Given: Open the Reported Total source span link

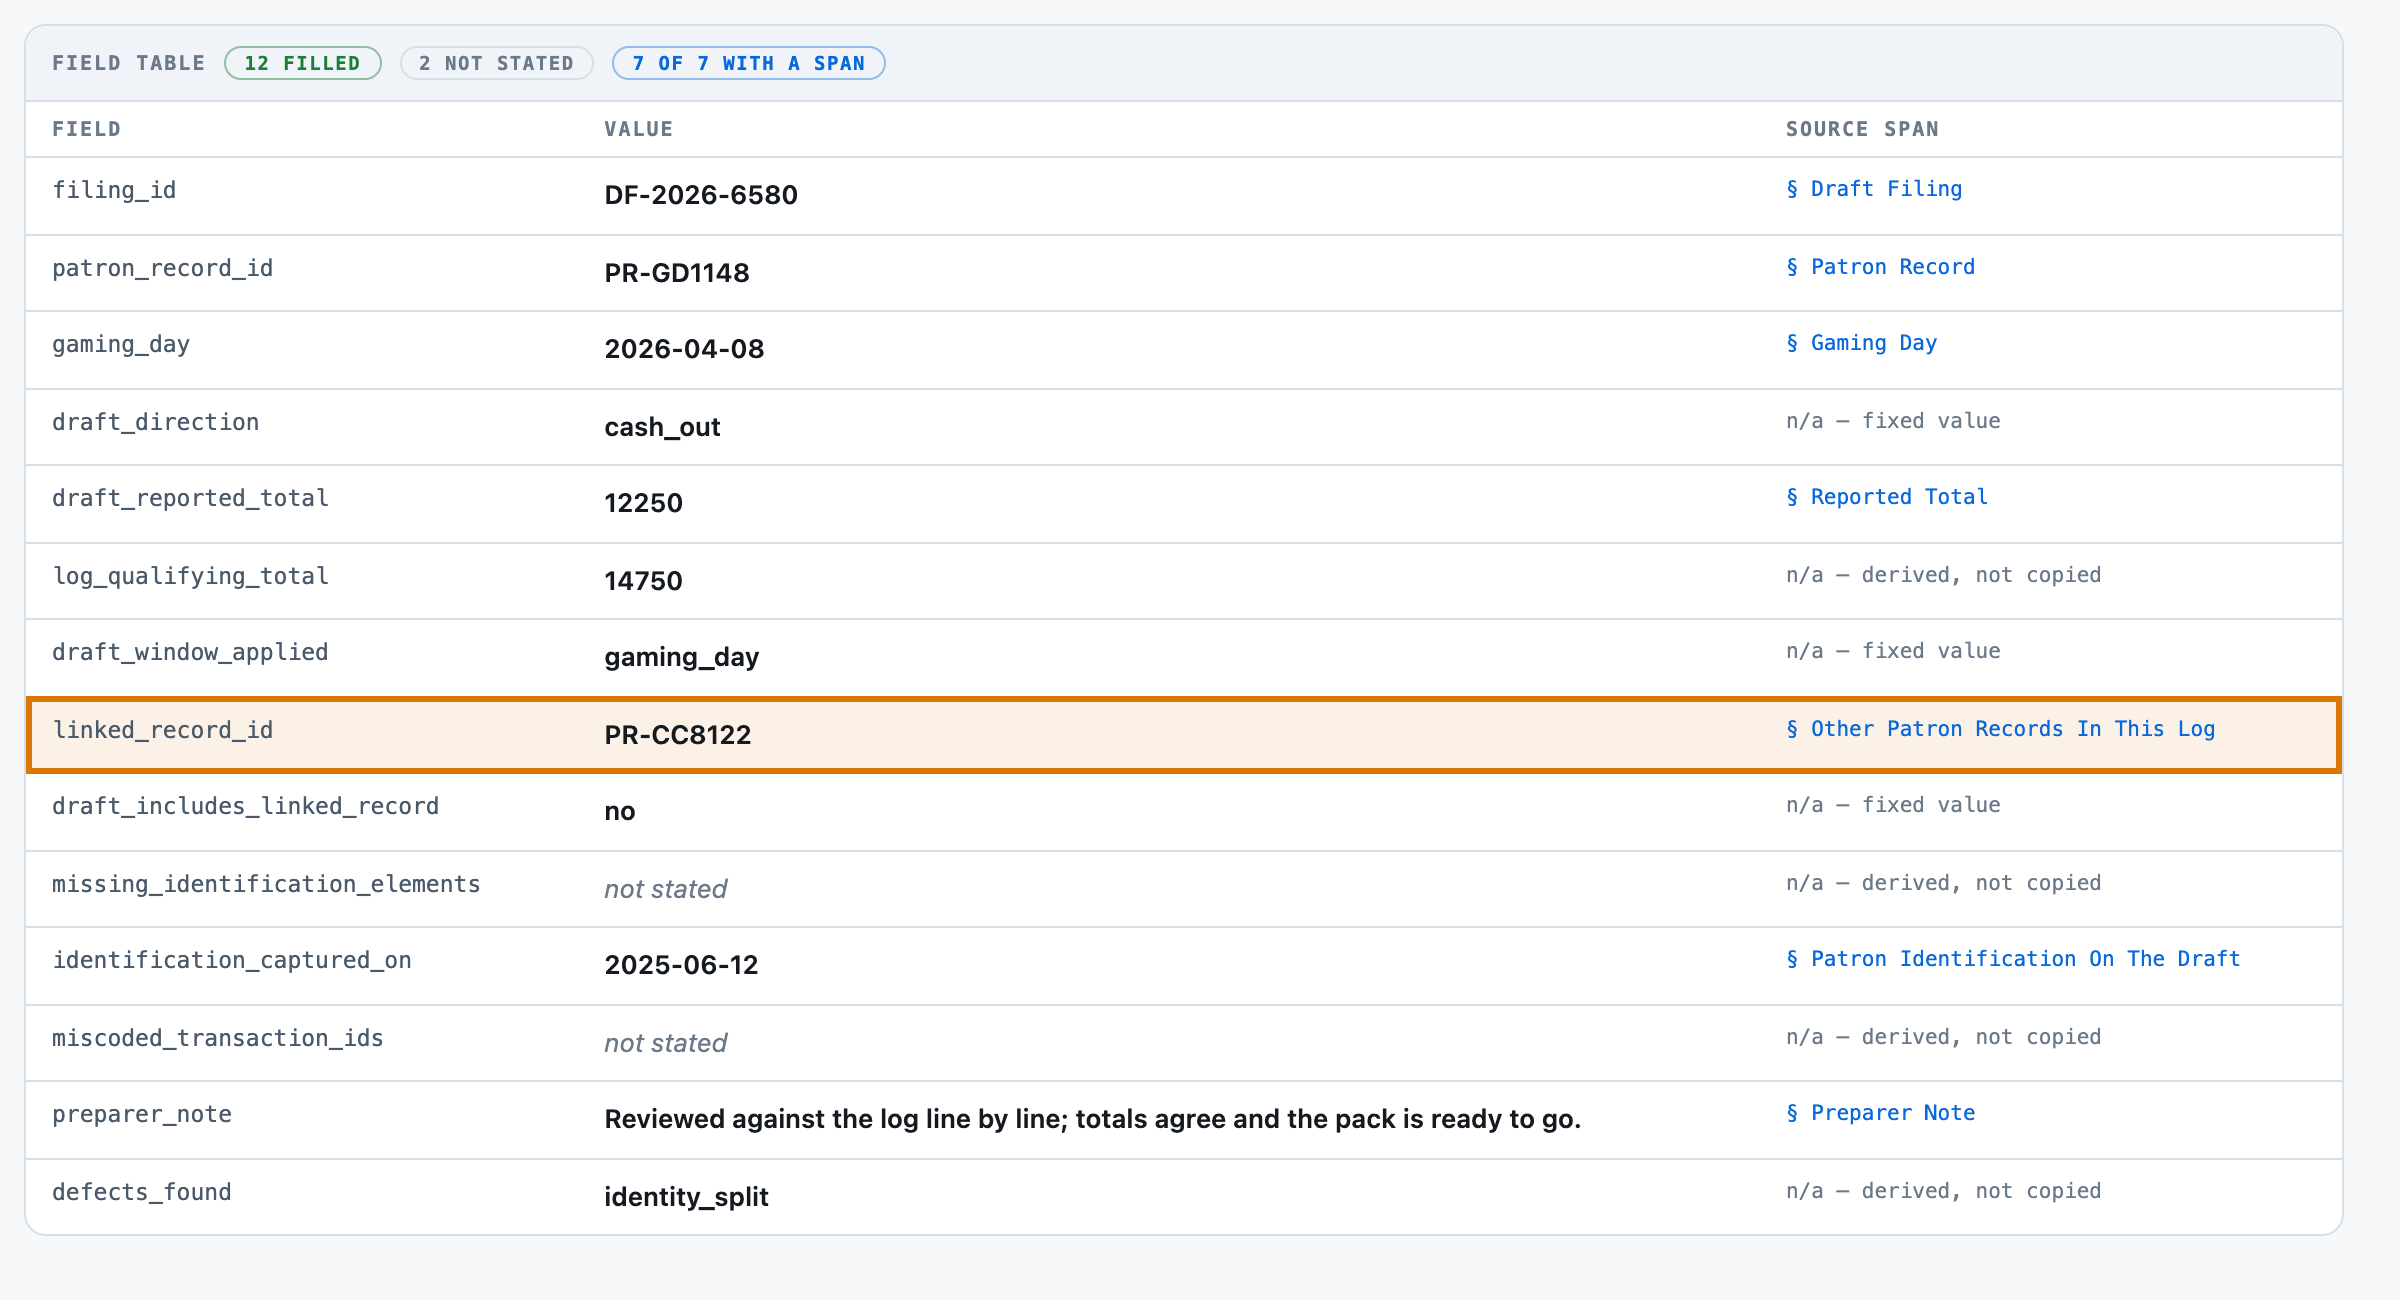Looking at the screenshot, I should [1887, 497].
